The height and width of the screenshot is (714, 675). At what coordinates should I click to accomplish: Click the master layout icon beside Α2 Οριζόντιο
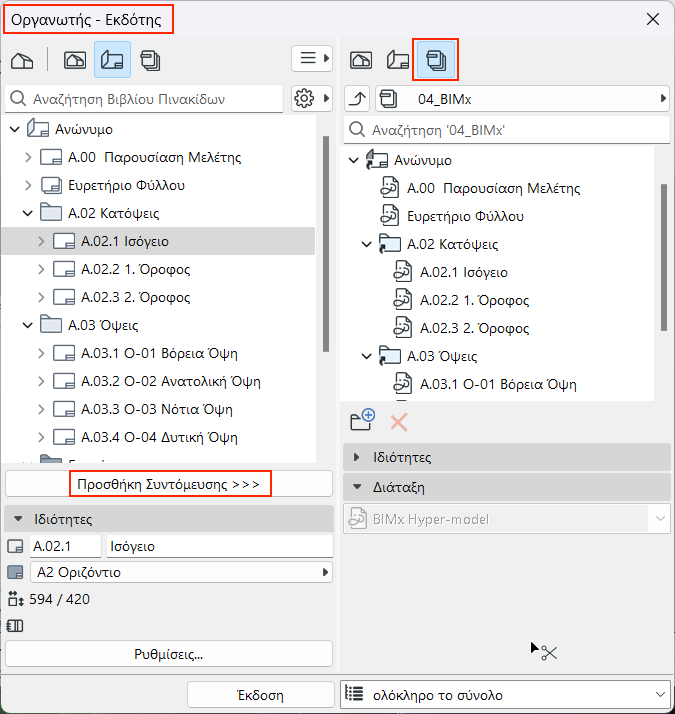(15, 572)
